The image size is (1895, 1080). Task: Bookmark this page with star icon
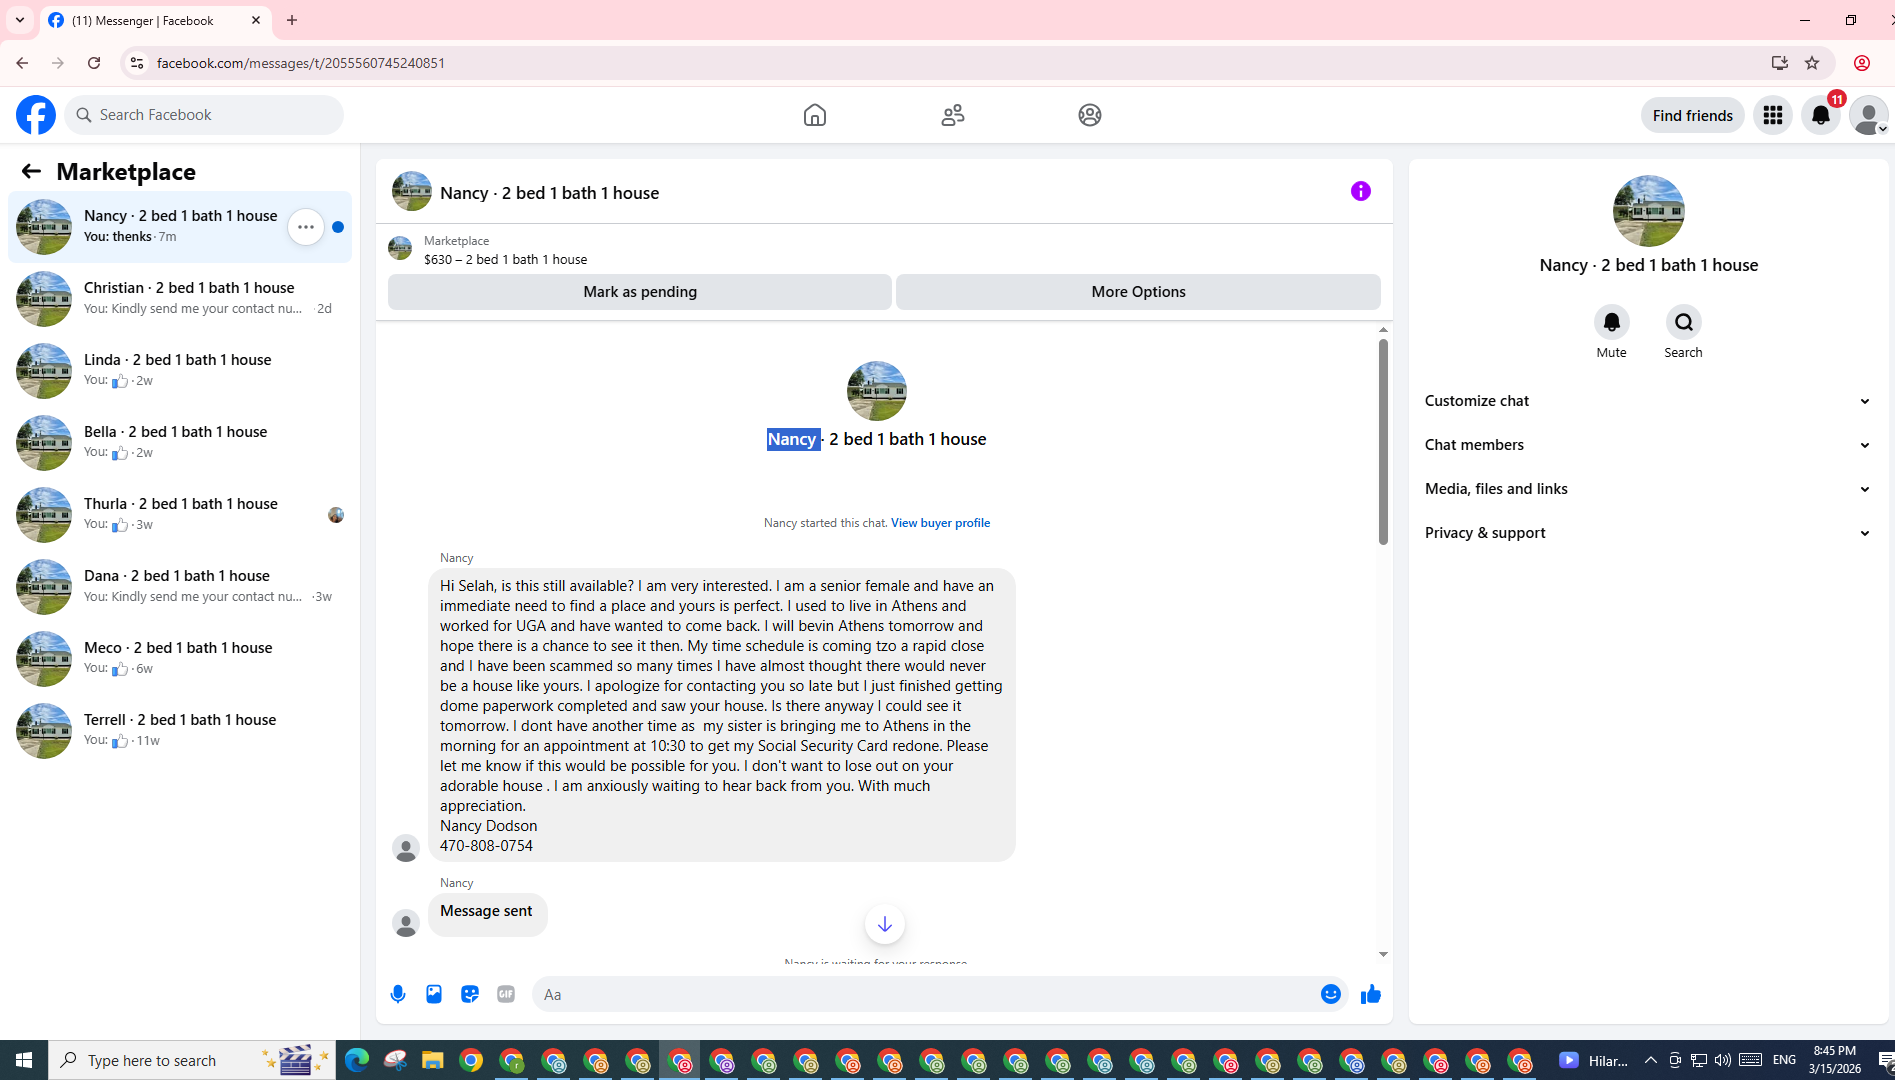(1812, 63)
